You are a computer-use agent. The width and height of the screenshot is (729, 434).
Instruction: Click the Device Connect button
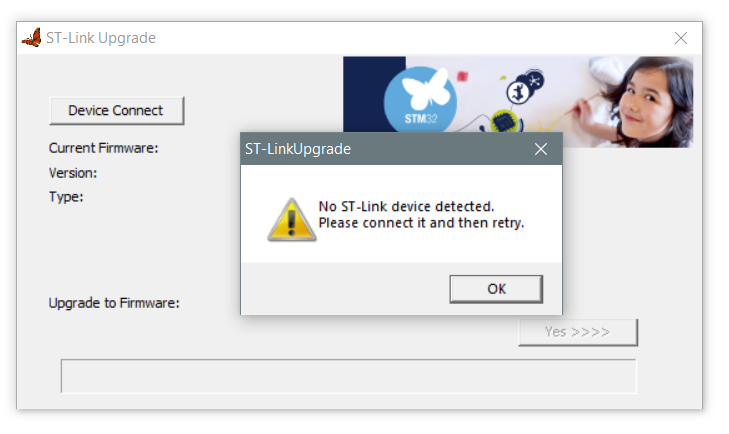point(116,111)
